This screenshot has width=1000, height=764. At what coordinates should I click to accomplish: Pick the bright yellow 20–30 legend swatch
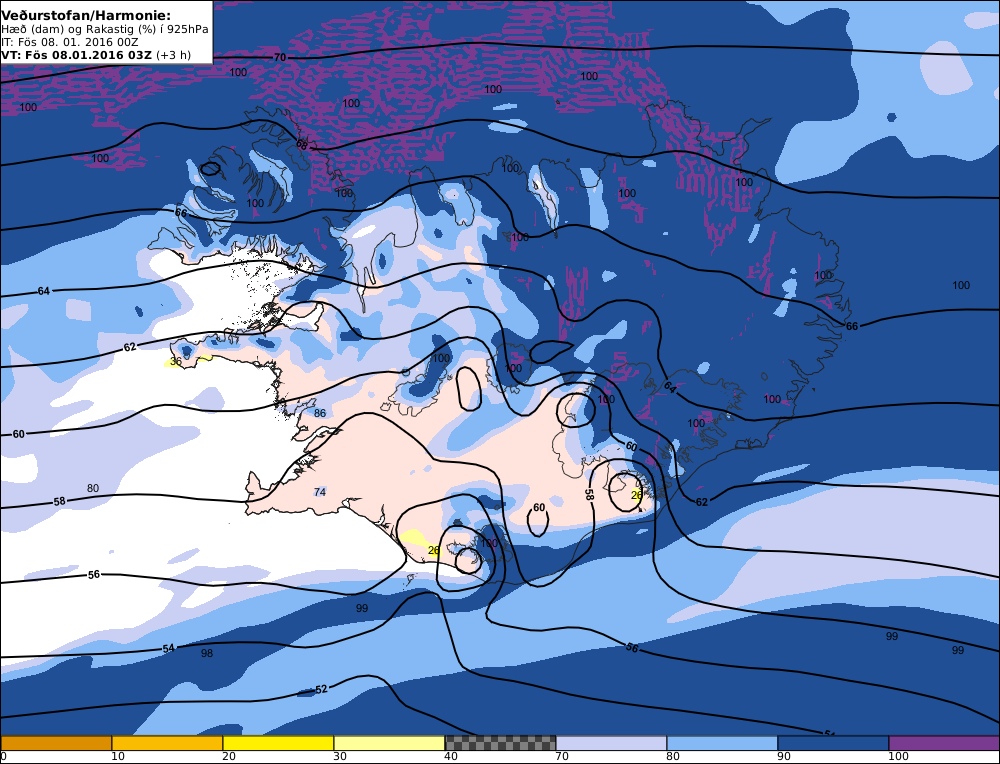pos(278,742)
